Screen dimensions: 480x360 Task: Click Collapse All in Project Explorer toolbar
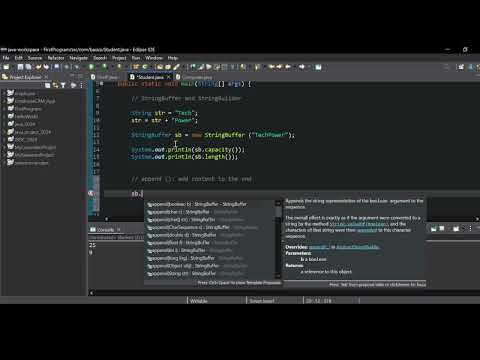point(48,85)
